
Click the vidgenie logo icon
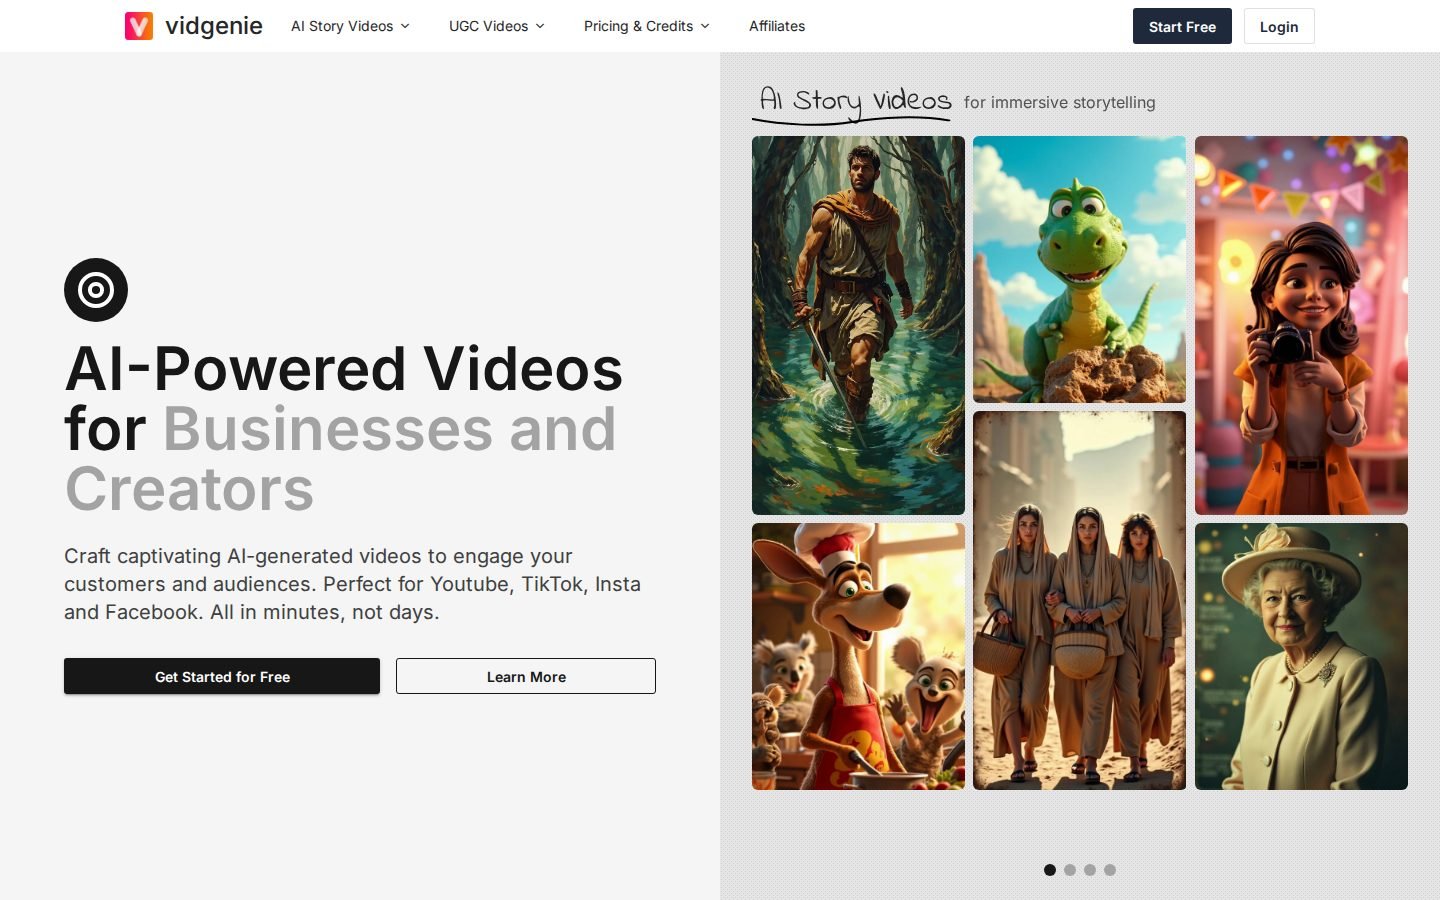[139, 26]
